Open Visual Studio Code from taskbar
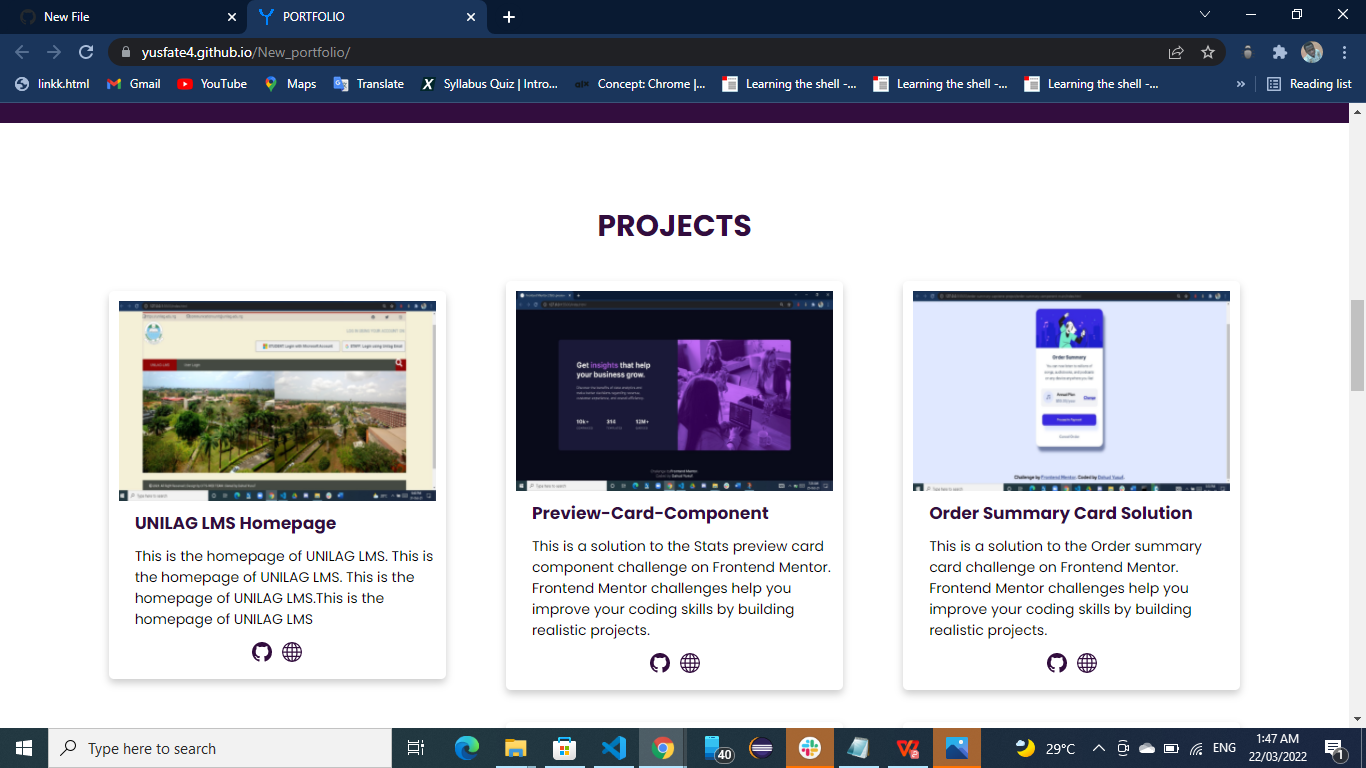The height and width of the screenshot is (768, 1366). [x=613, y=748]
